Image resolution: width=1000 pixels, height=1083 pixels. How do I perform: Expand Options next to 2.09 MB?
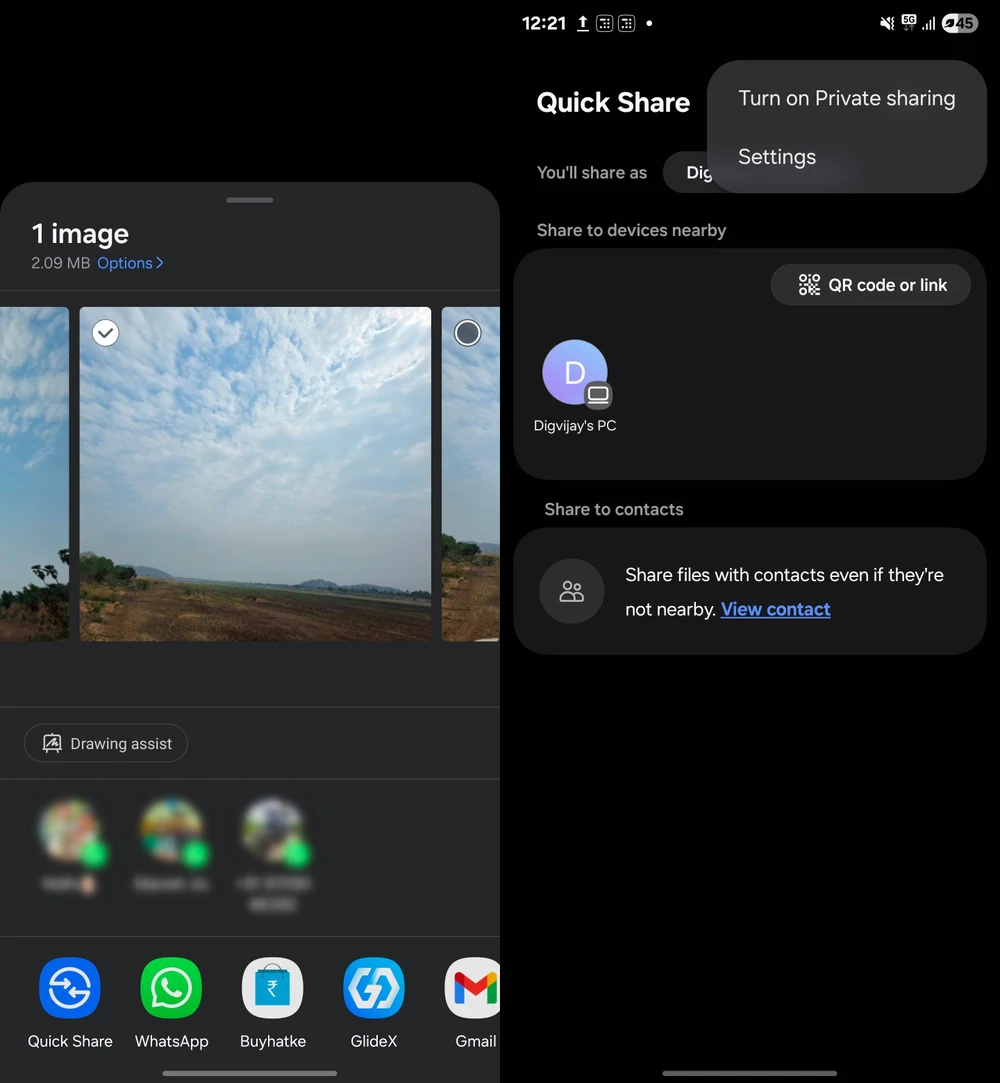click(130, 263)
